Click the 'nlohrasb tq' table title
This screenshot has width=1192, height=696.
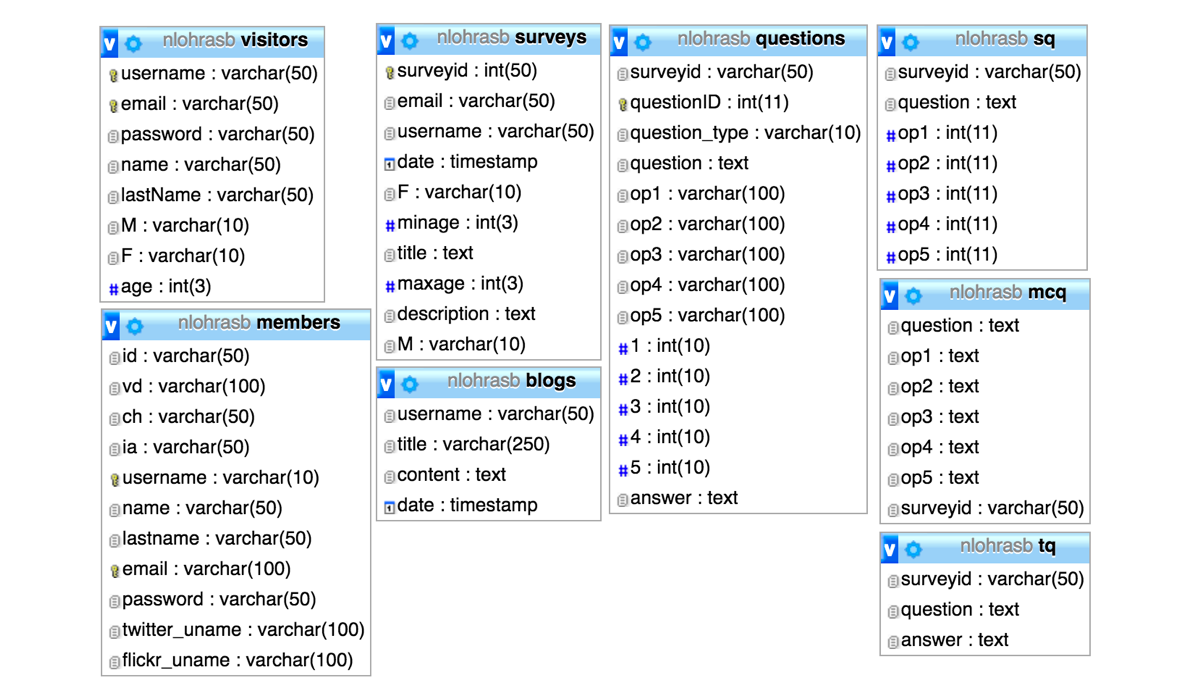[1007, 546]
